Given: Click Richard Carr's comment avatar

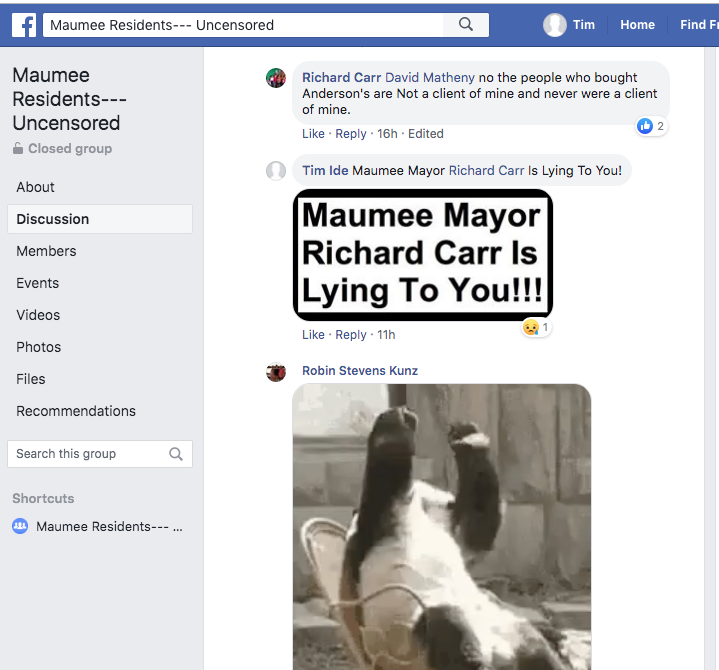Looking at the screenshot, I should tap(276, 78).
